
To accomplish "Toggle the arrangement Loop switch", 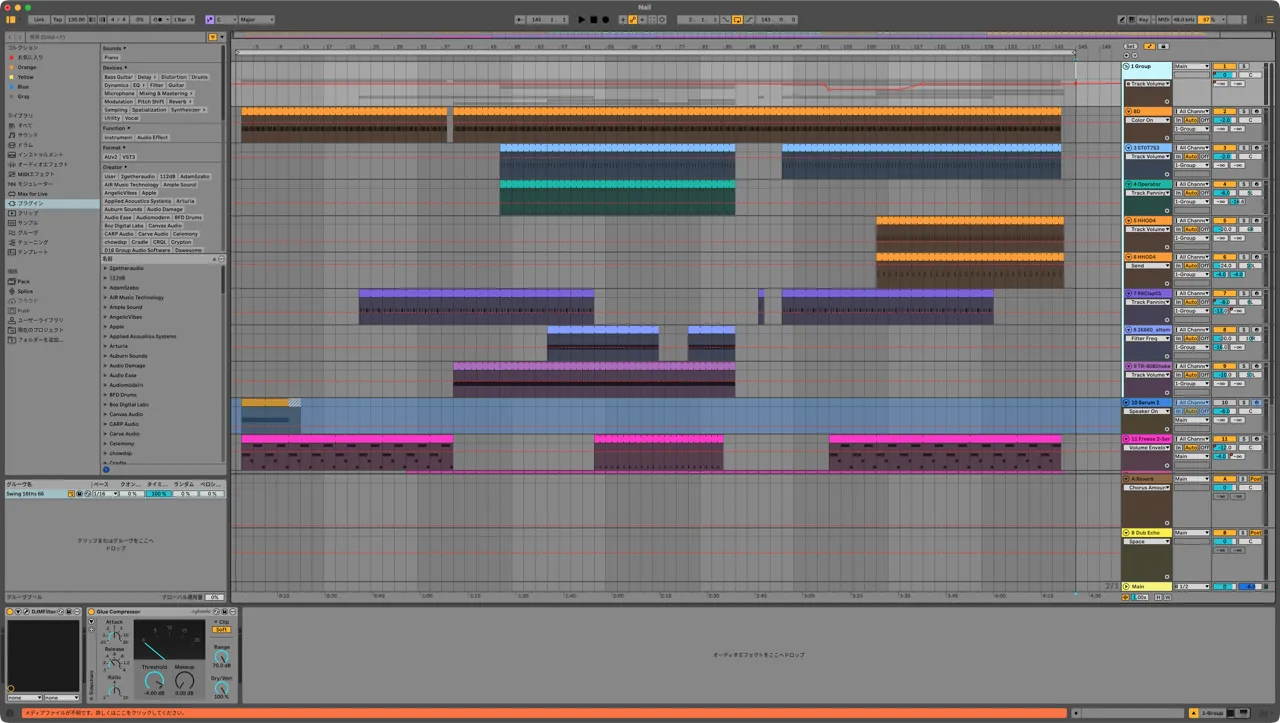I will [x=737, y=19].
